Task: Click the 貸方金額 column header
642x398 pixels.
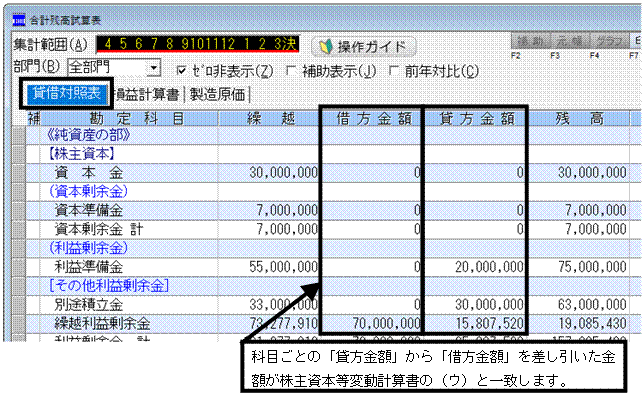Action: click(475, 119)
